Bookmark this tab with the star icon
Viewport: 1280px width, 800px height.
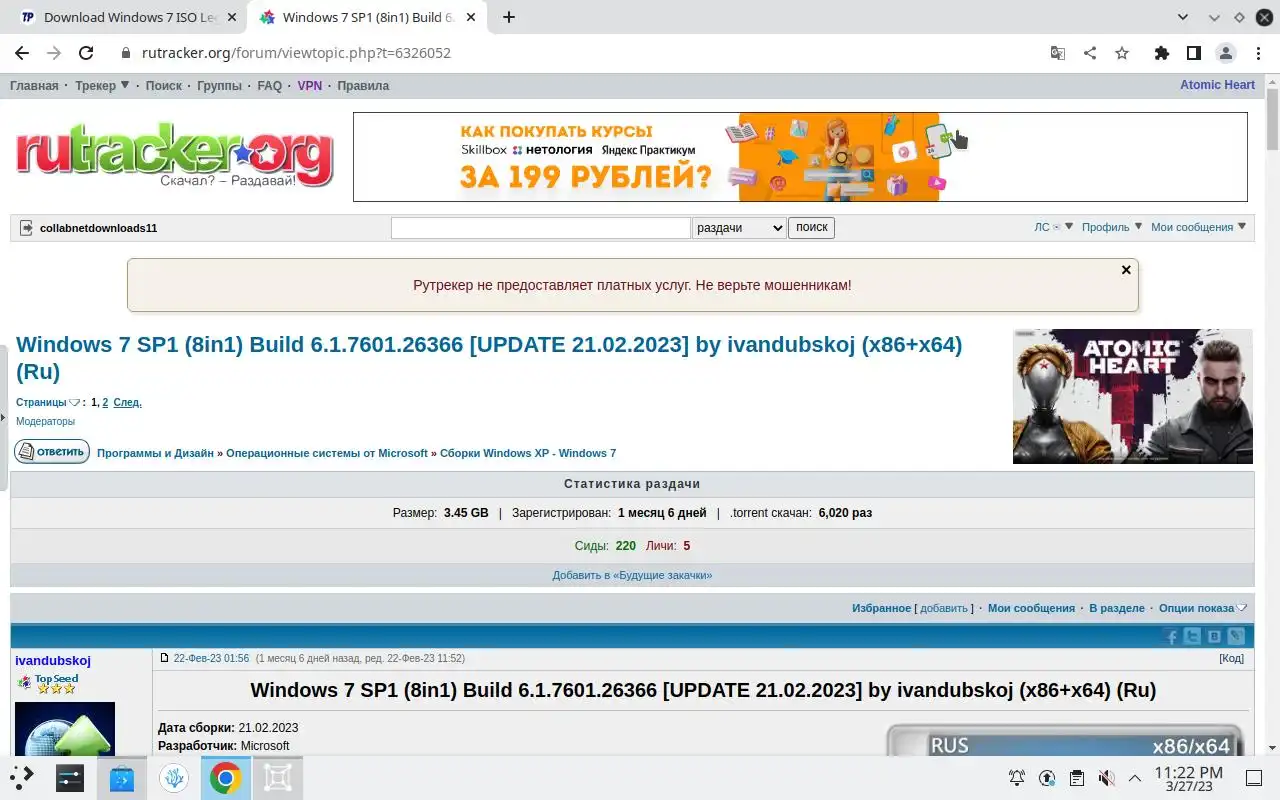1122,53
